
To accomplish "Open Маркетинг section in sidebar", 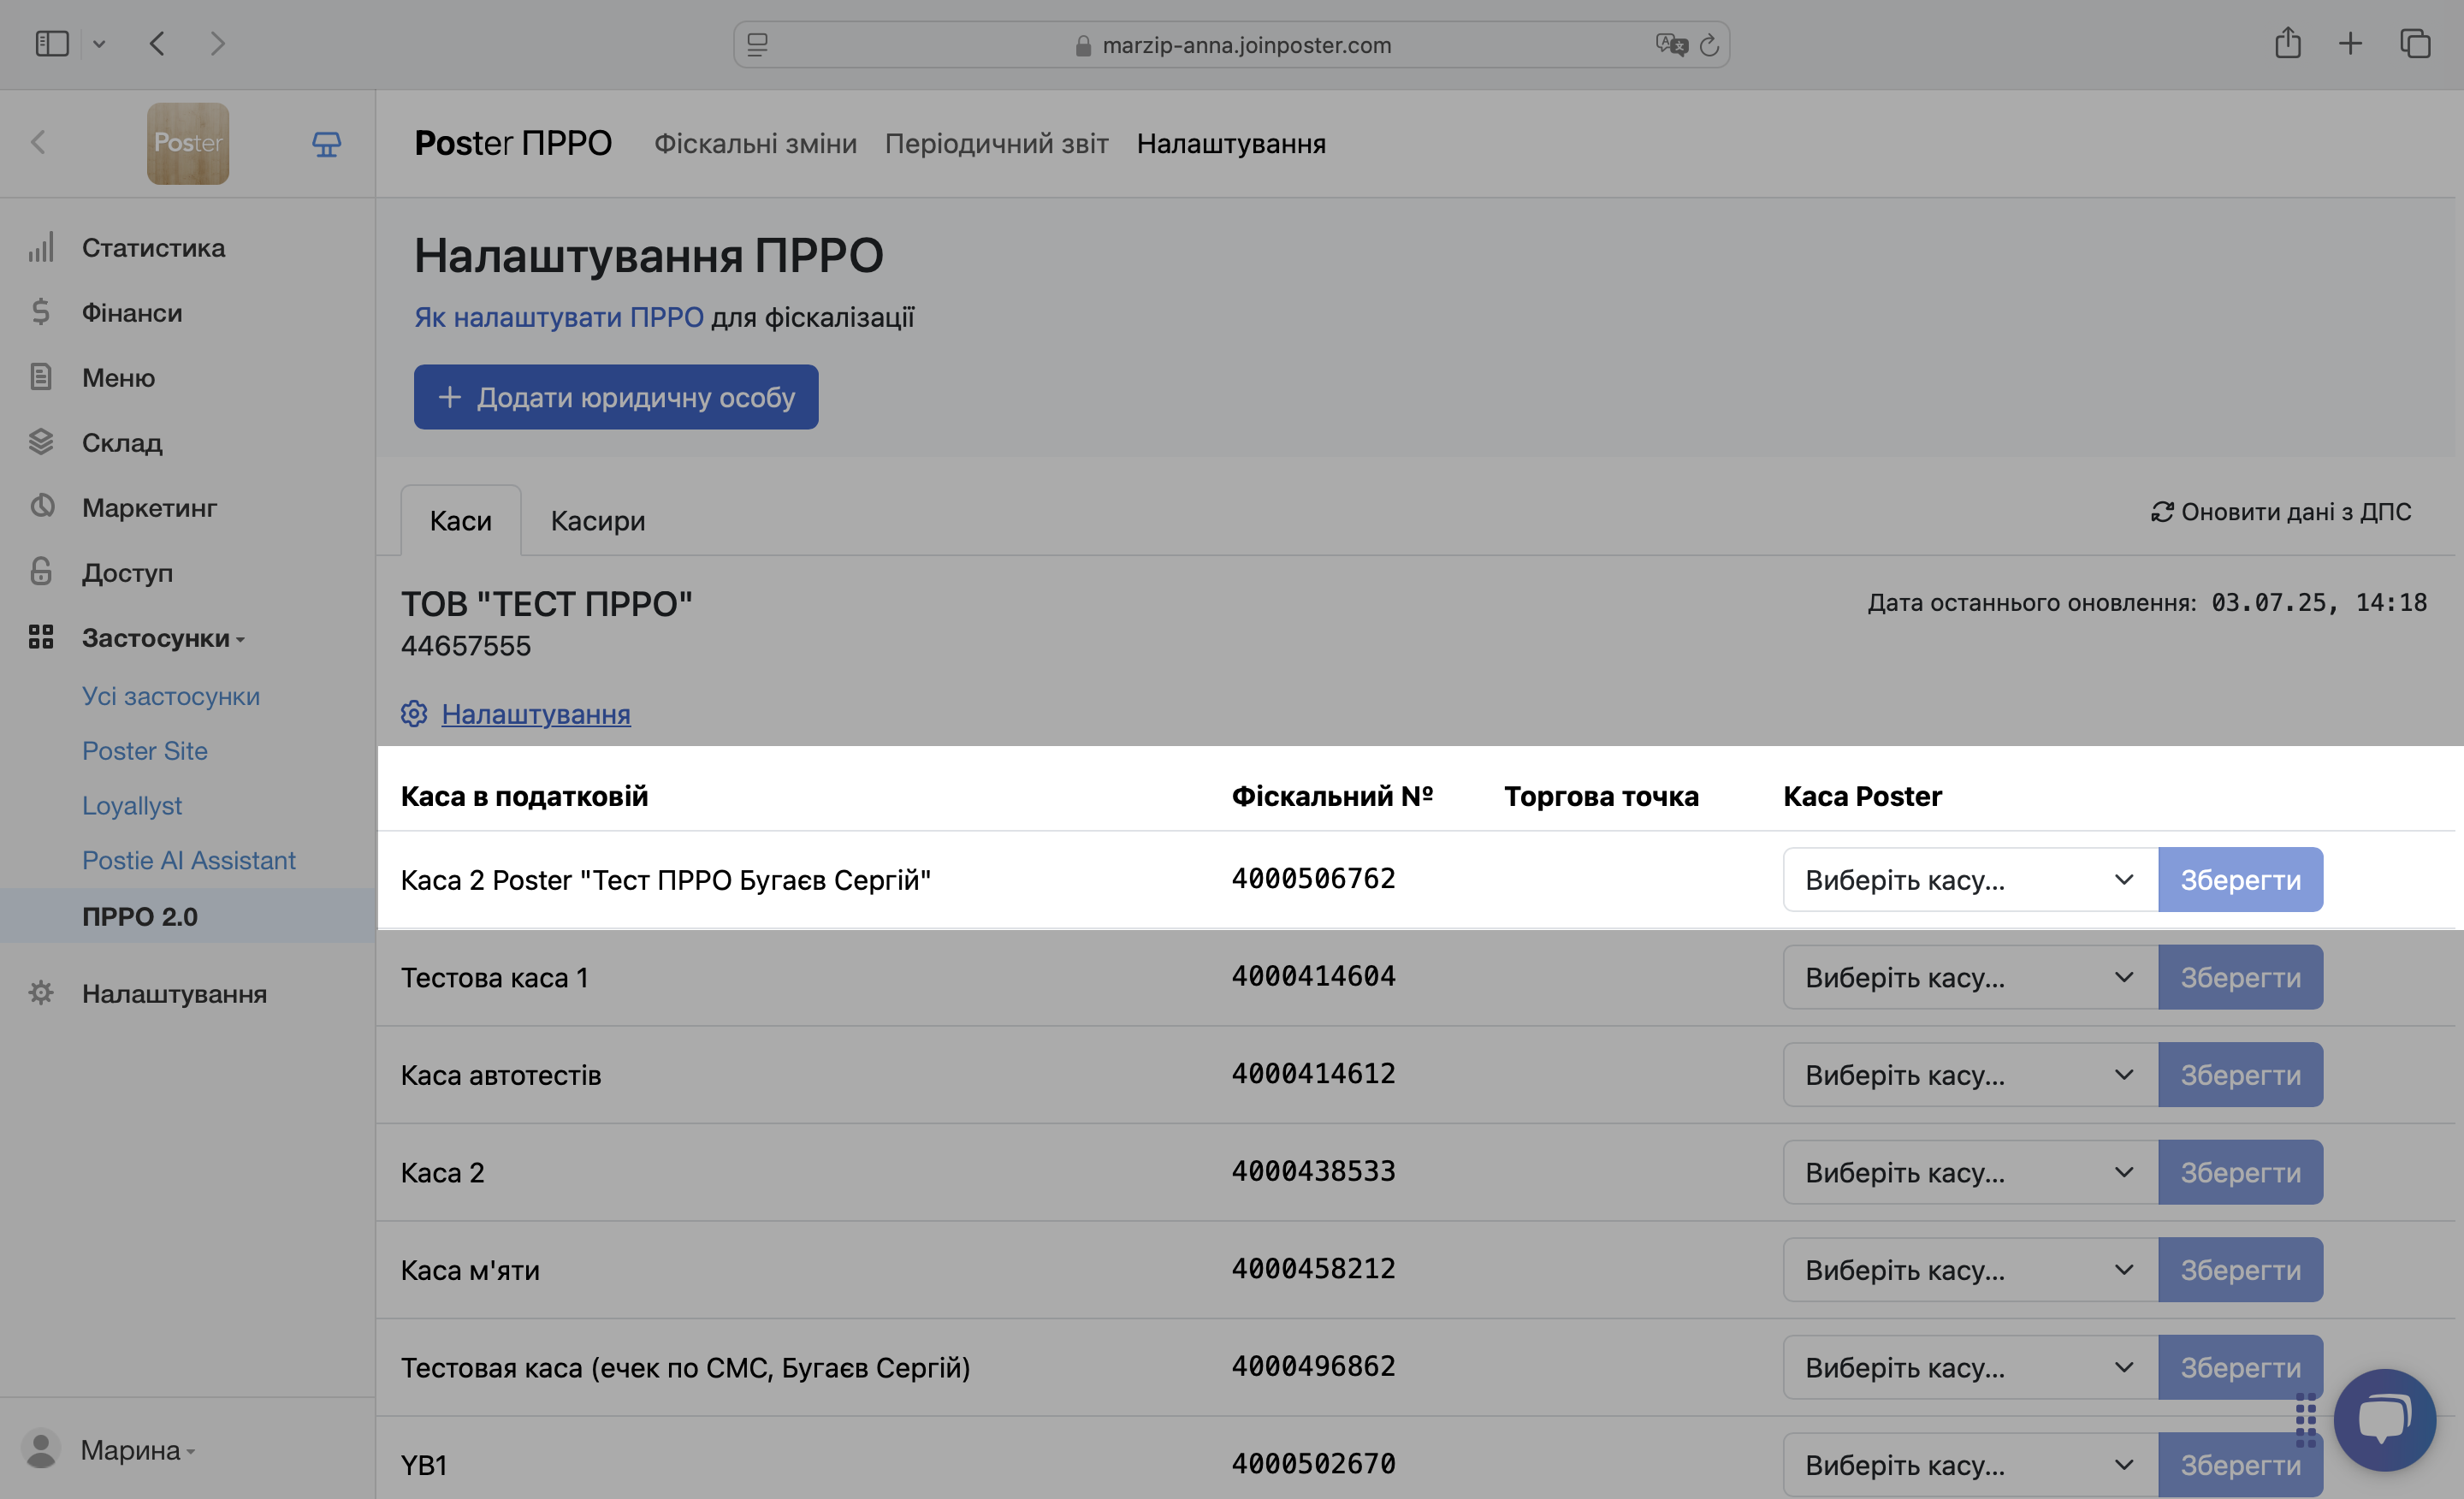I will point(149,507).
